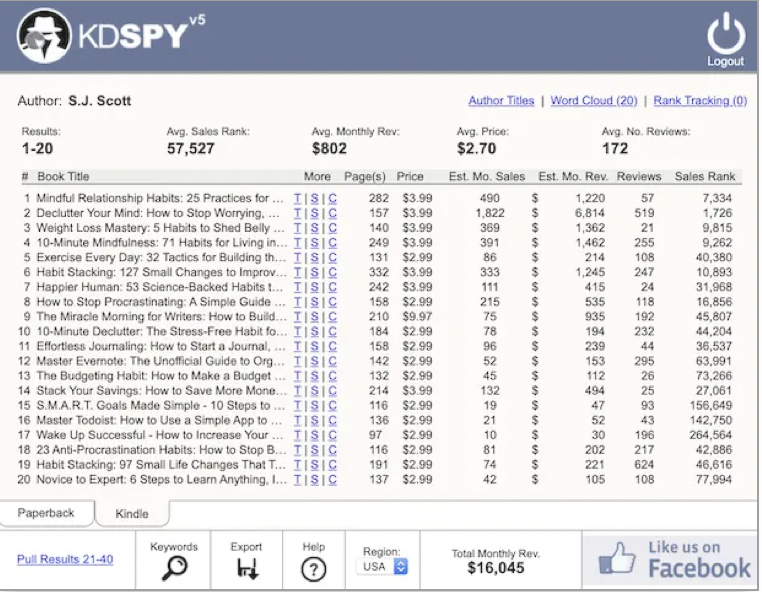Select title Exercise Every Day: 32 Tactics
762x592 pixels.
tap(161, 258)
